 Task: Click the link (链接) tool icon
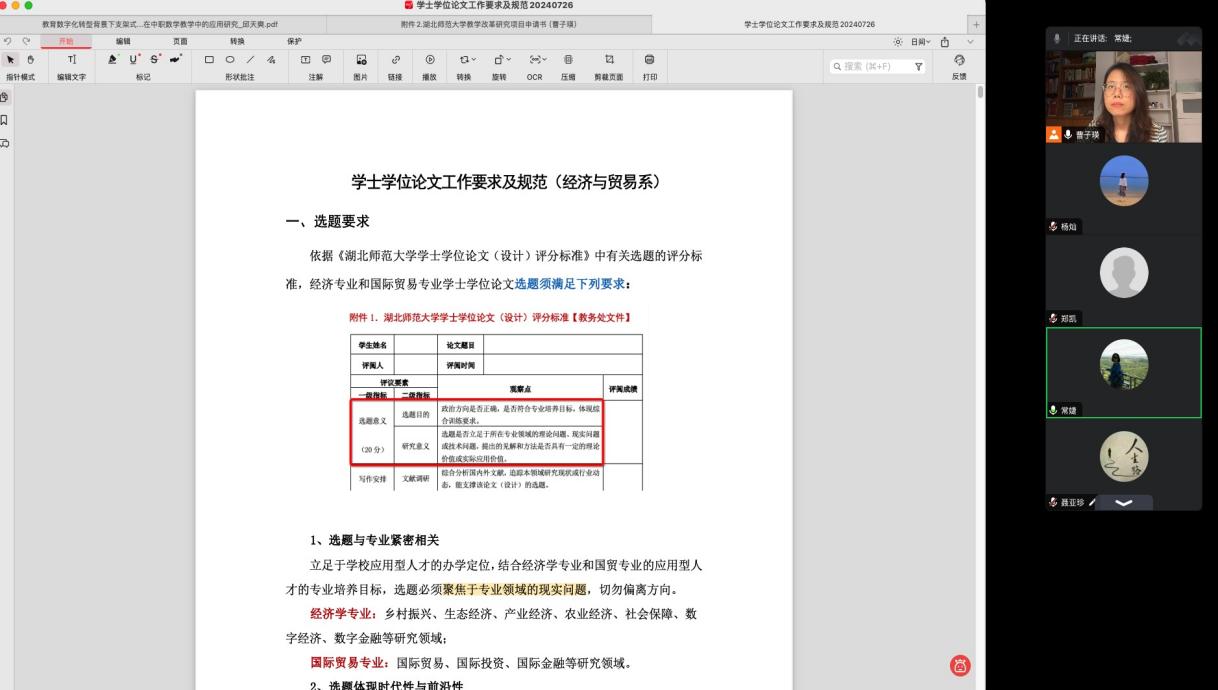click(x=395, y=60)
